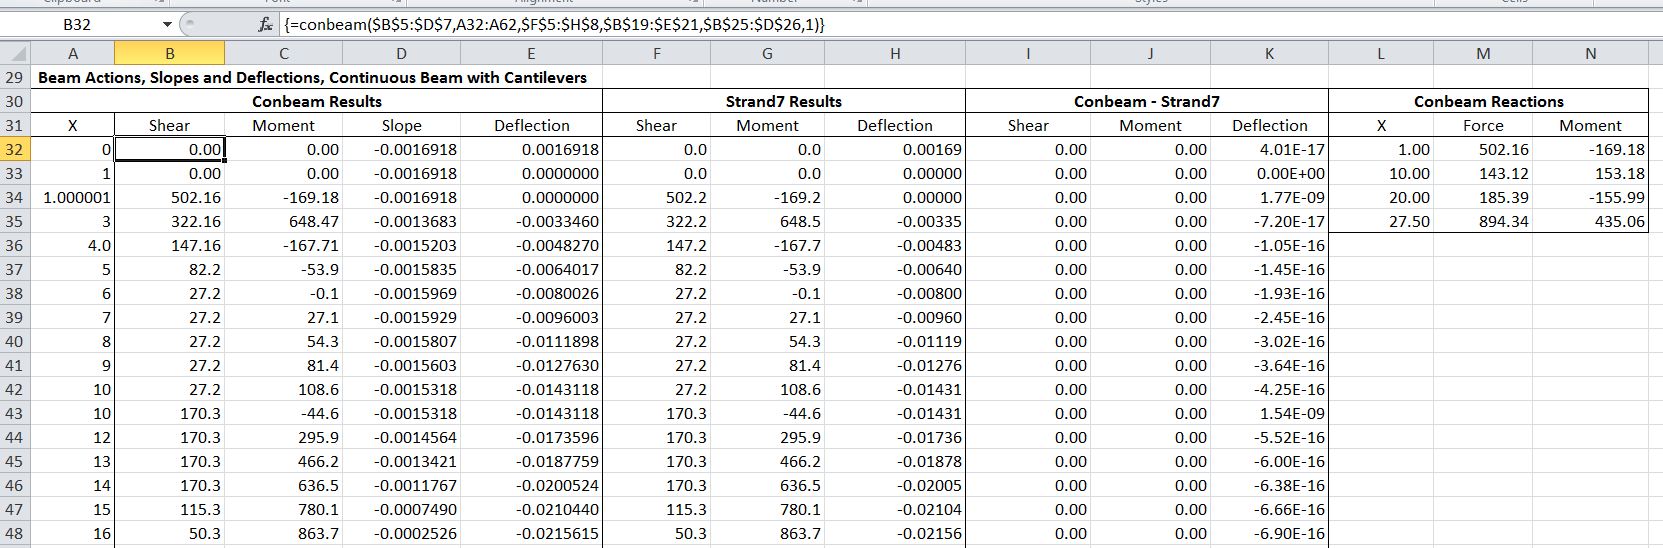
Task: Click the 'Slope' column heading cell
Action: 401,126
